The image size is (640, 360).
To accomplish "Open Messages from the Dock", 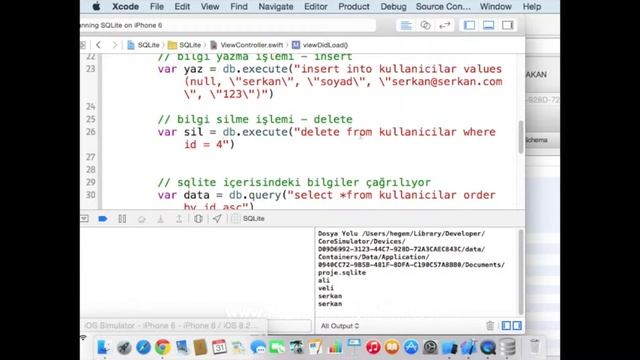I will pyautogui.click(x=258, y=347).
